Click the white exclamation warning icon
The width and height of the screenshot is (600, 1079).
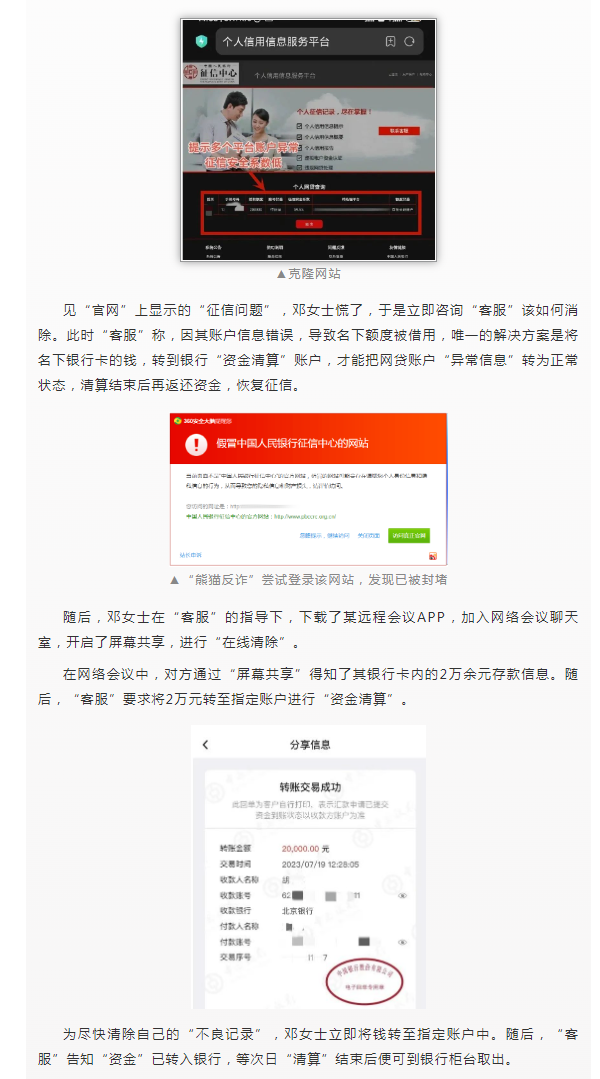196,443
